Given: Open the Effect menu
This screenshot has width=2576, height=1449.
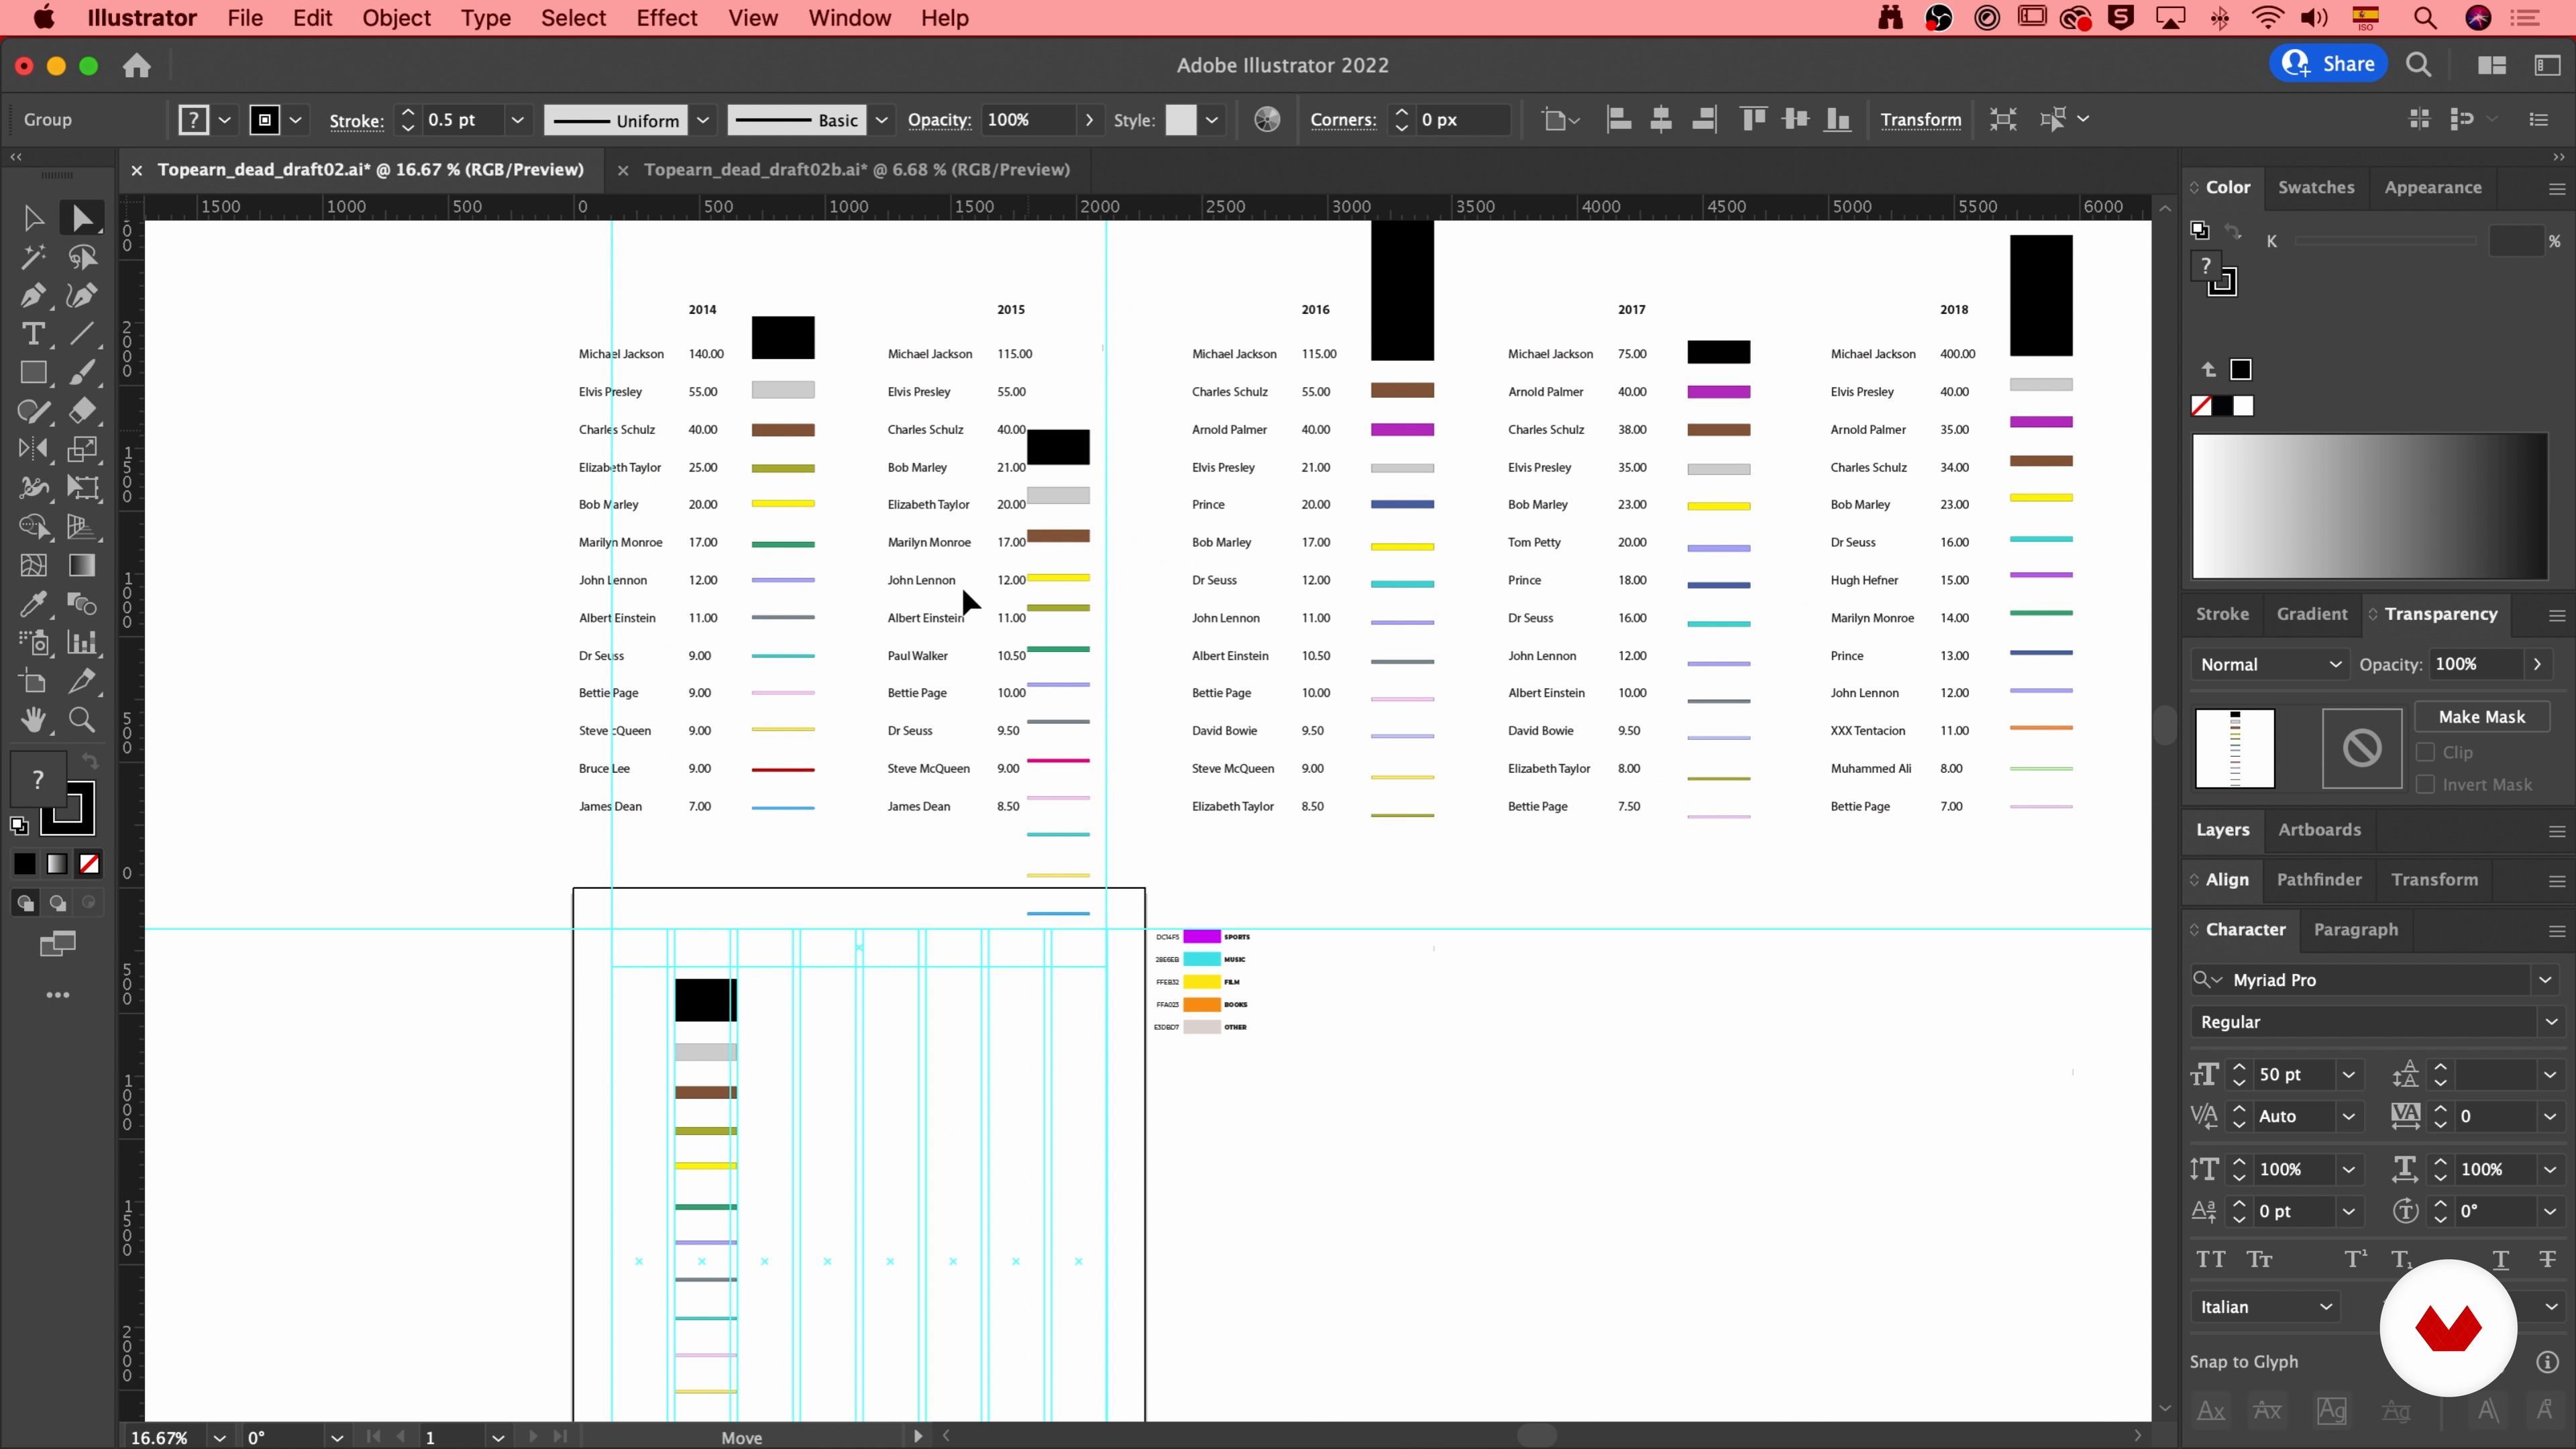Looking at the screenshot, I should click(666, 18).
